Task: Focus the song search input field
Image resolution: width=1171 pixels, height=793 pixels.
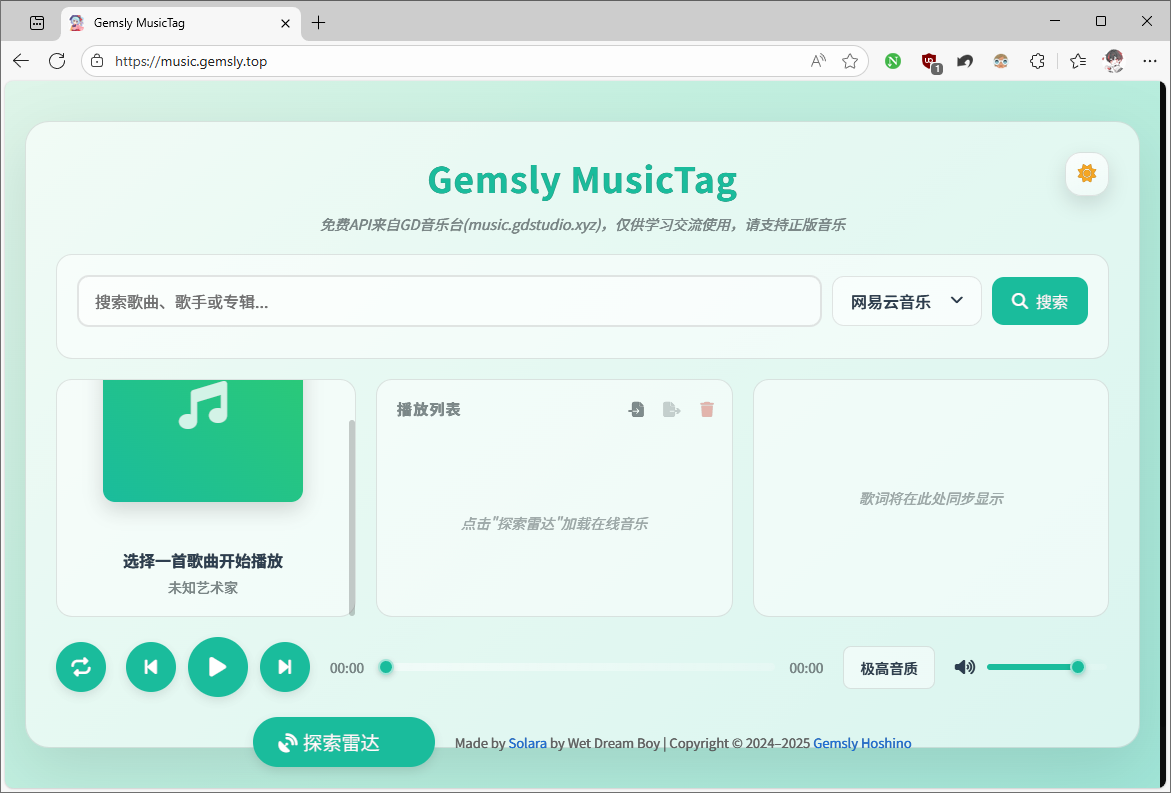Action: click(449, 301)
